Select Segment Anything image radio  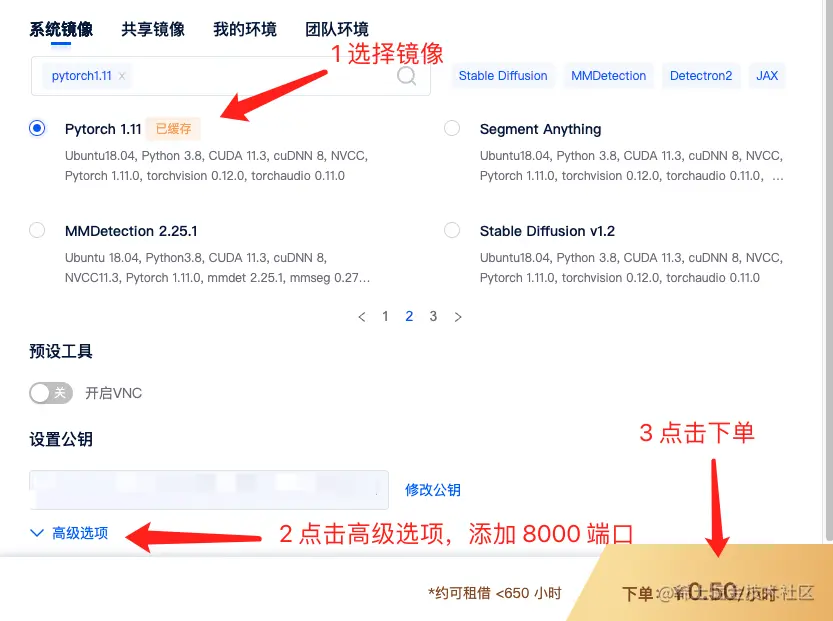pos(452,128)
